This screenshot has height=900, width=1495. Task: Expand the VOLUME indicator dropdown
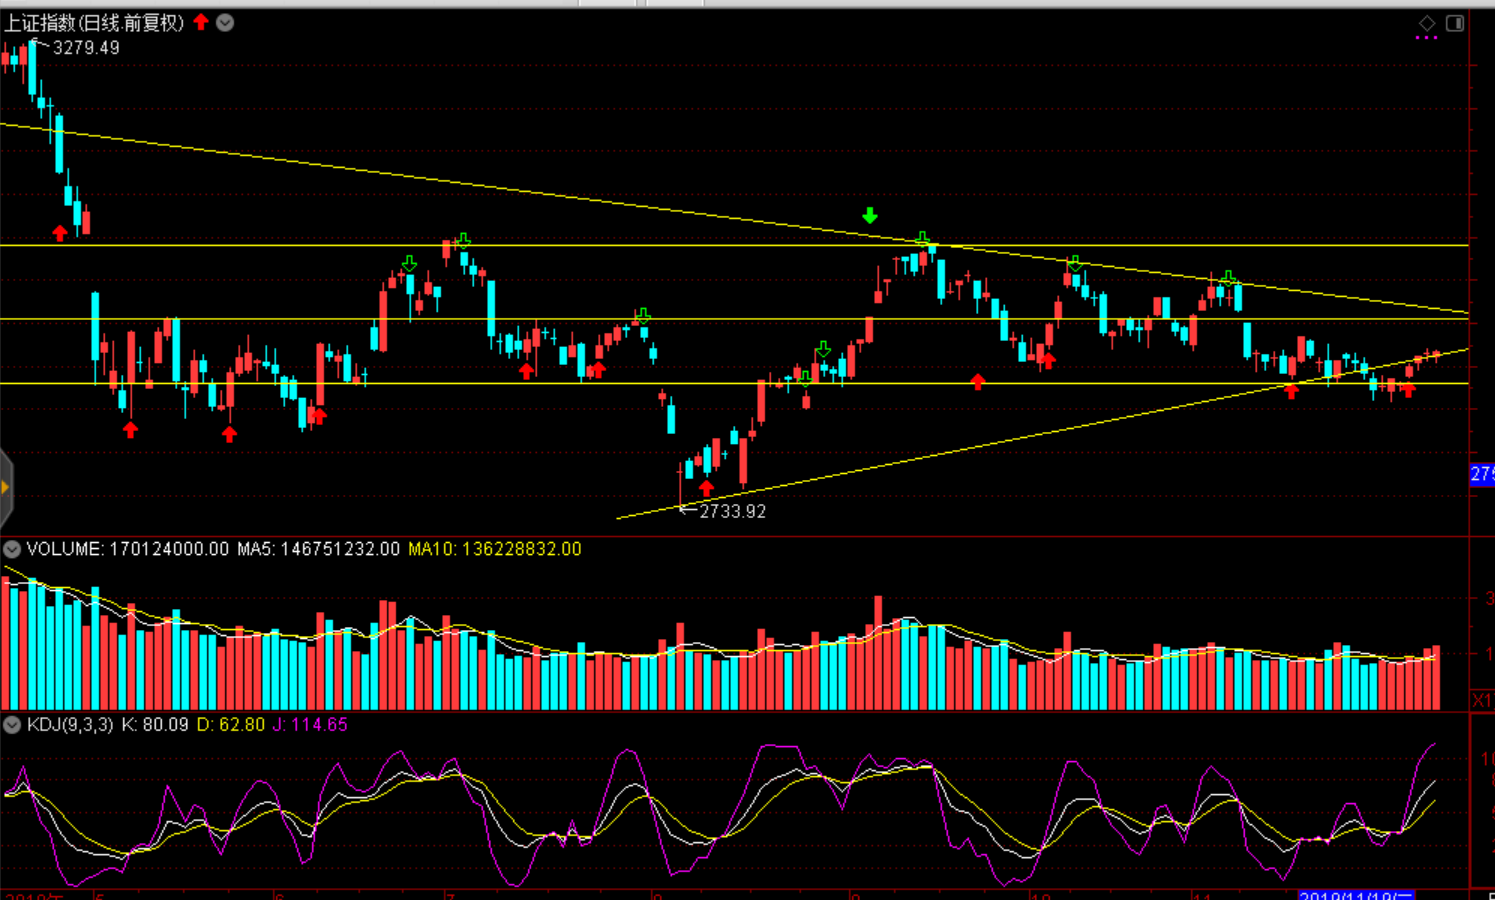point(12,549)
